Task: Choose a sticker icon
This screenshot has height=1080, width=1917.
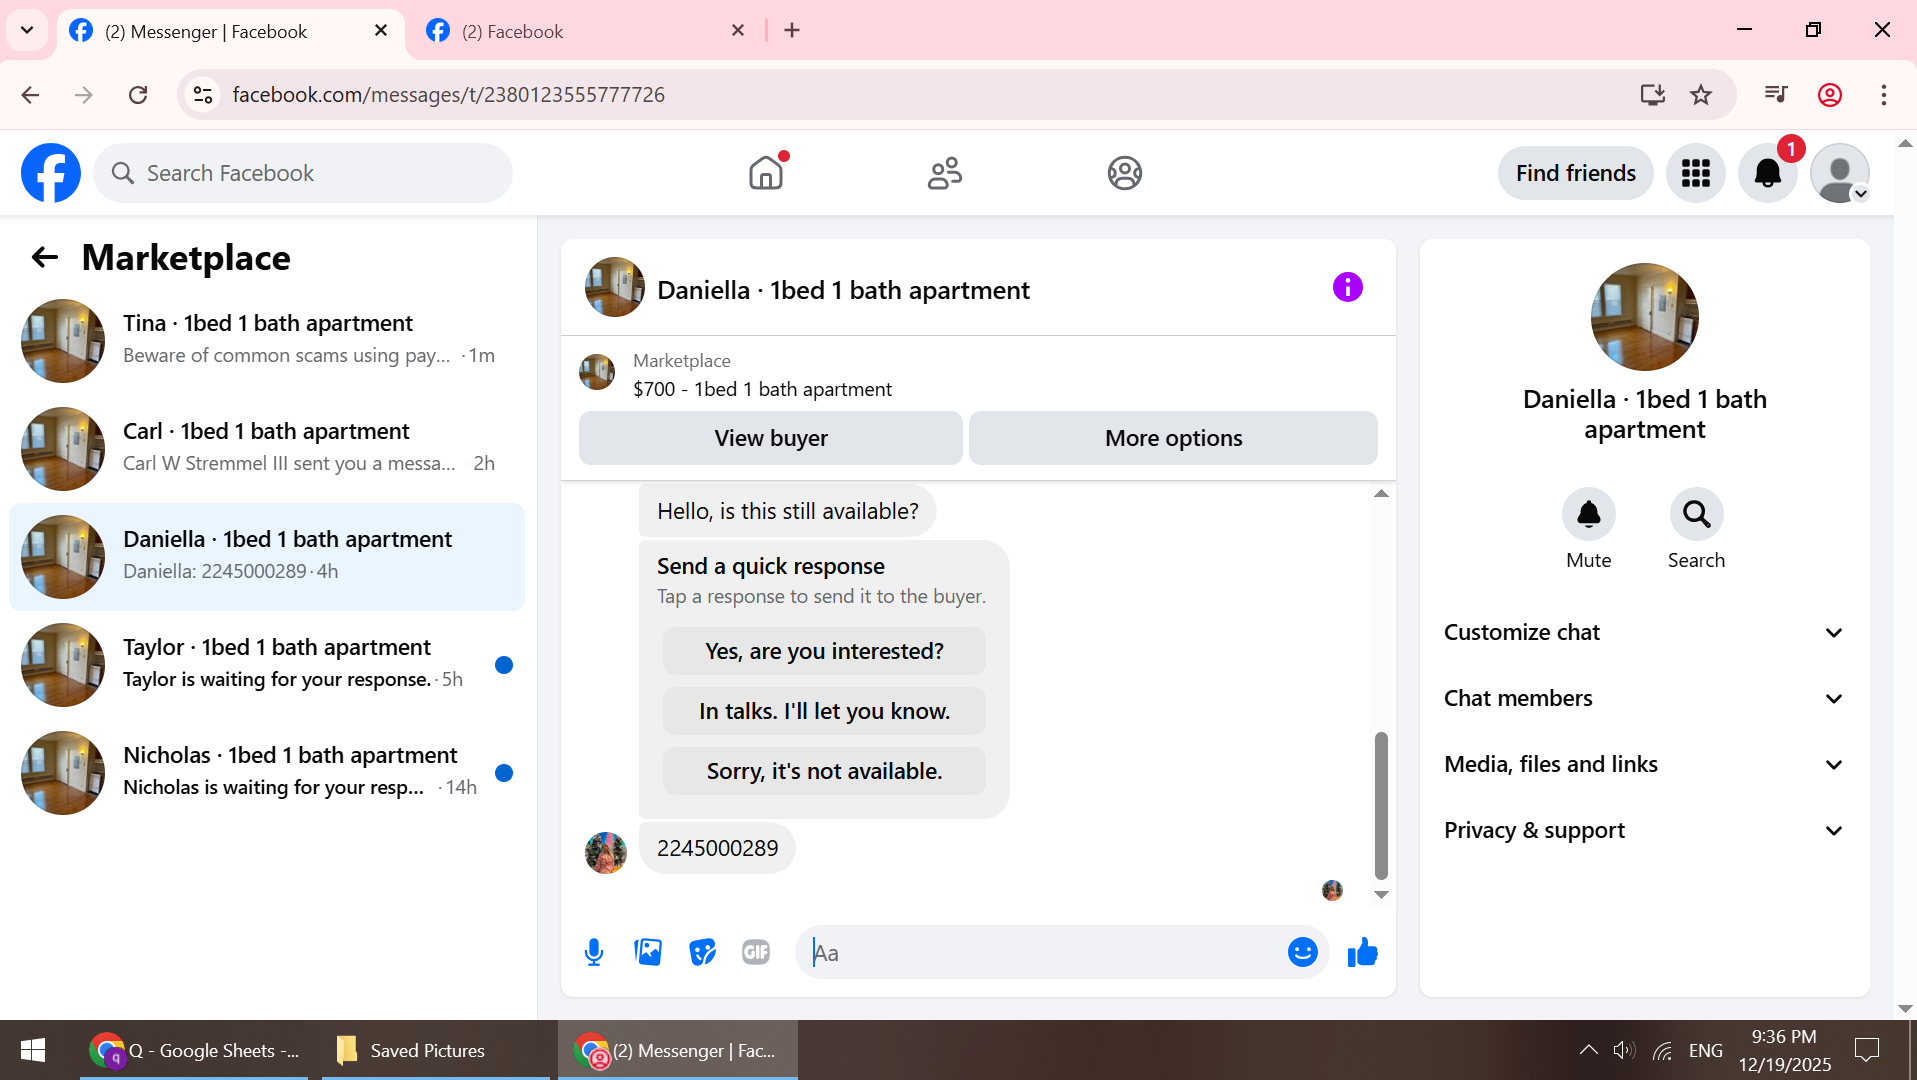Action: (x=702, y=952)
